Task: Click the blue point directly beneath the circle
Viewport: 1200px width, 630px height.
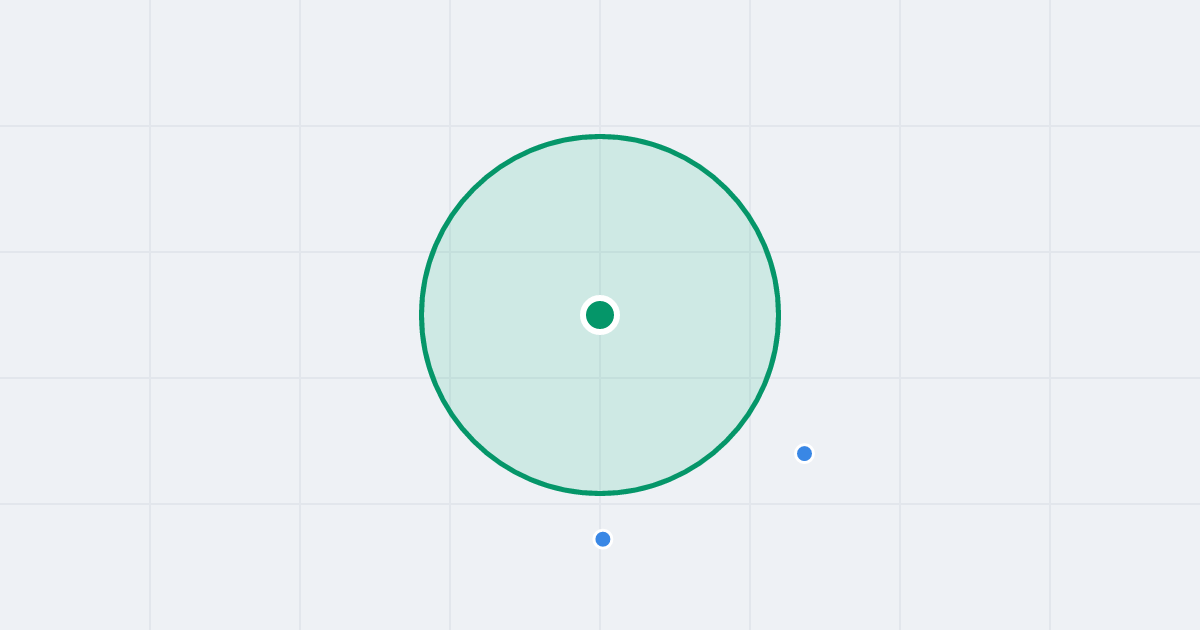Action: (x=603, y=539)
